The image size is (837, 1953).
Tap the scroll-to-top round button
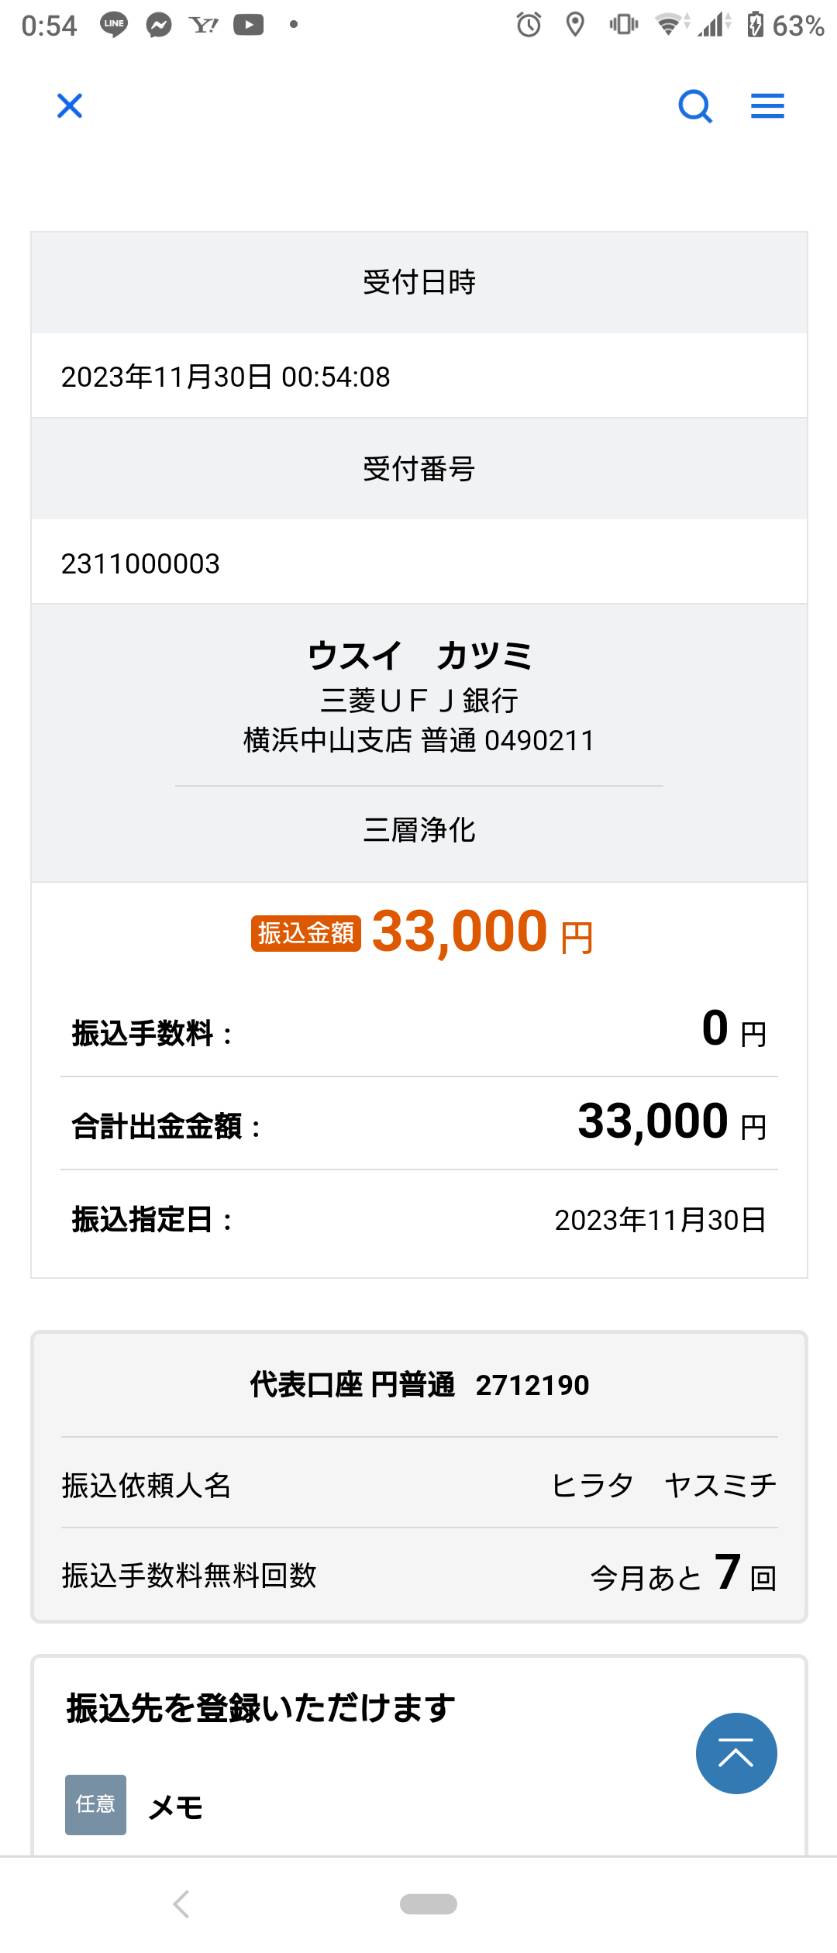pos(736,1753)
